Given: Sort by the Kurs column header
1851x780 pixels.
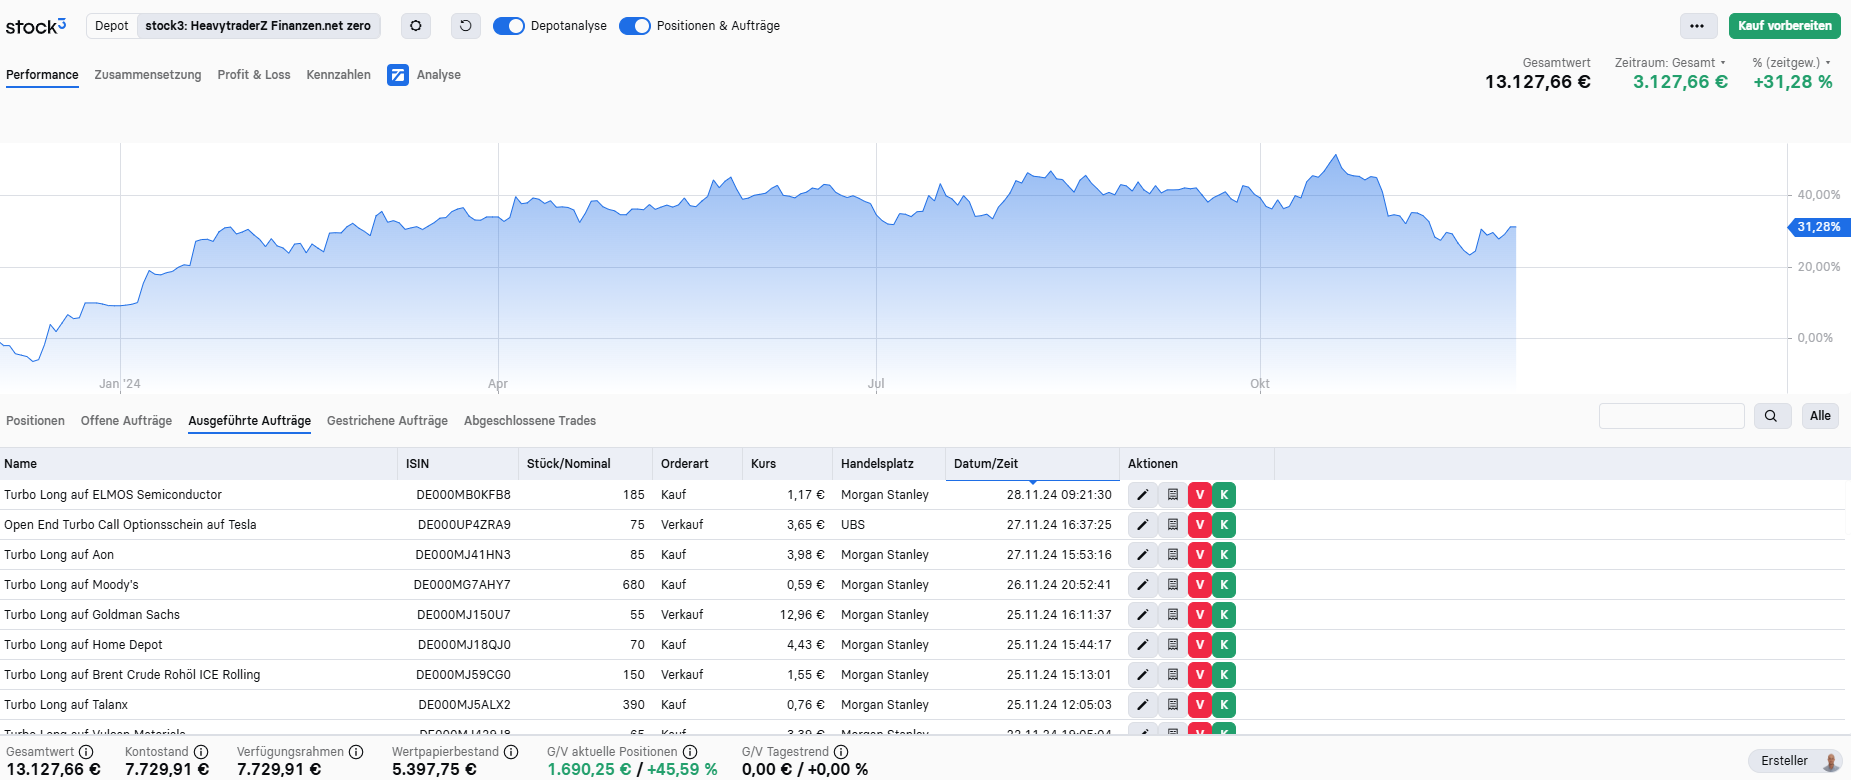Looking at the screenshot, I should [787, 464].
